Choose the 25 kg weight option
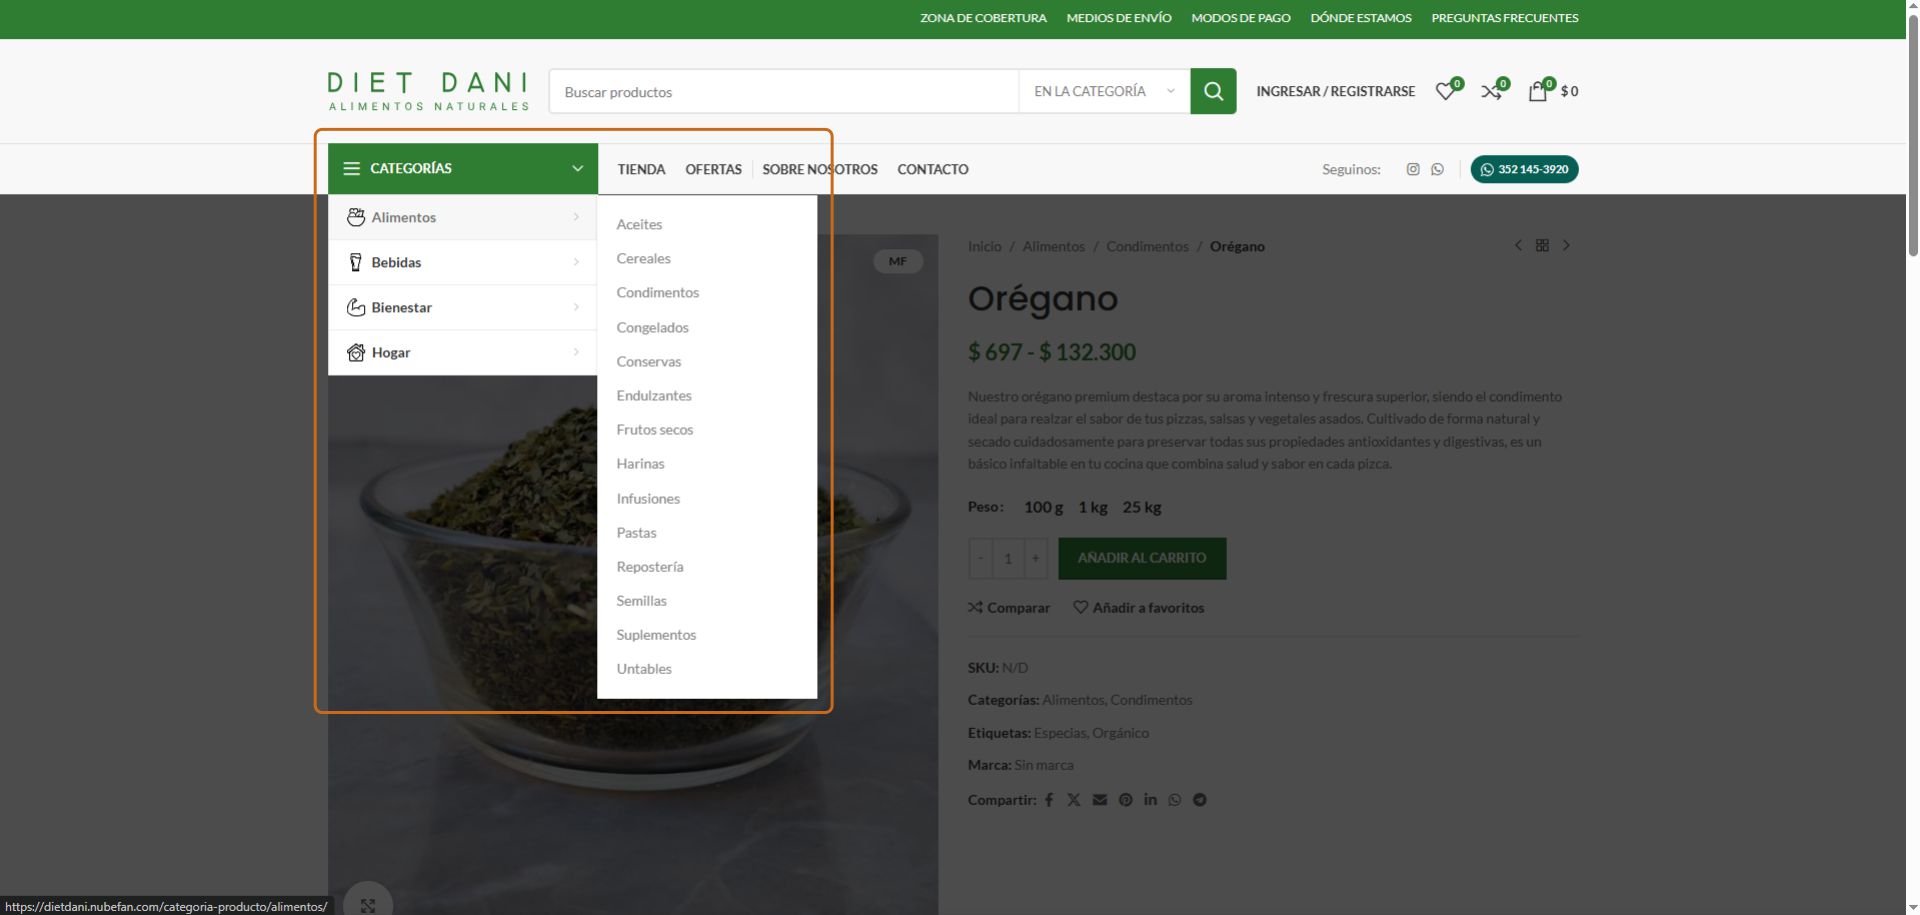The height and width of the screenshot is (915, 1920). coord(1141,507)
